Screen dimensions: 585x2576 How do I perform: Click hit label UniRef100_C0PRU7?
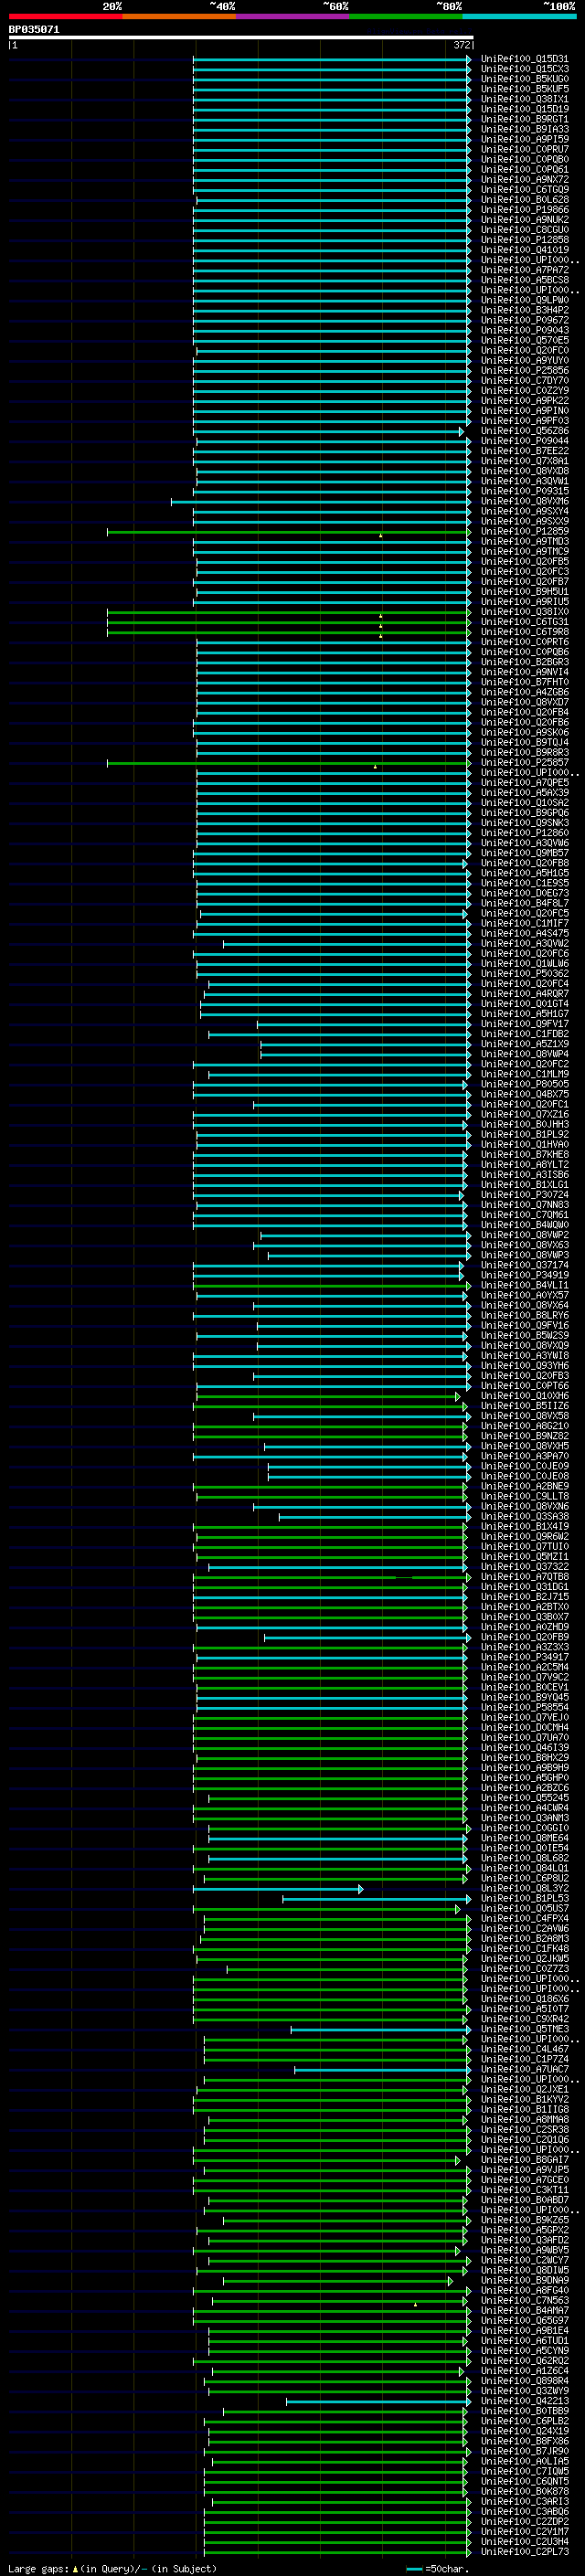(525, 149)
